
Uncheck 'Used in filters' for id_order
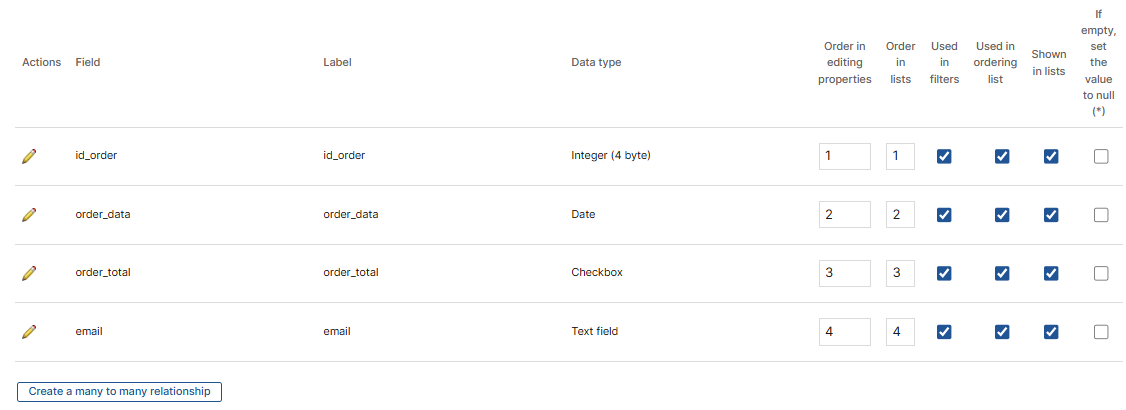[944, 156]
